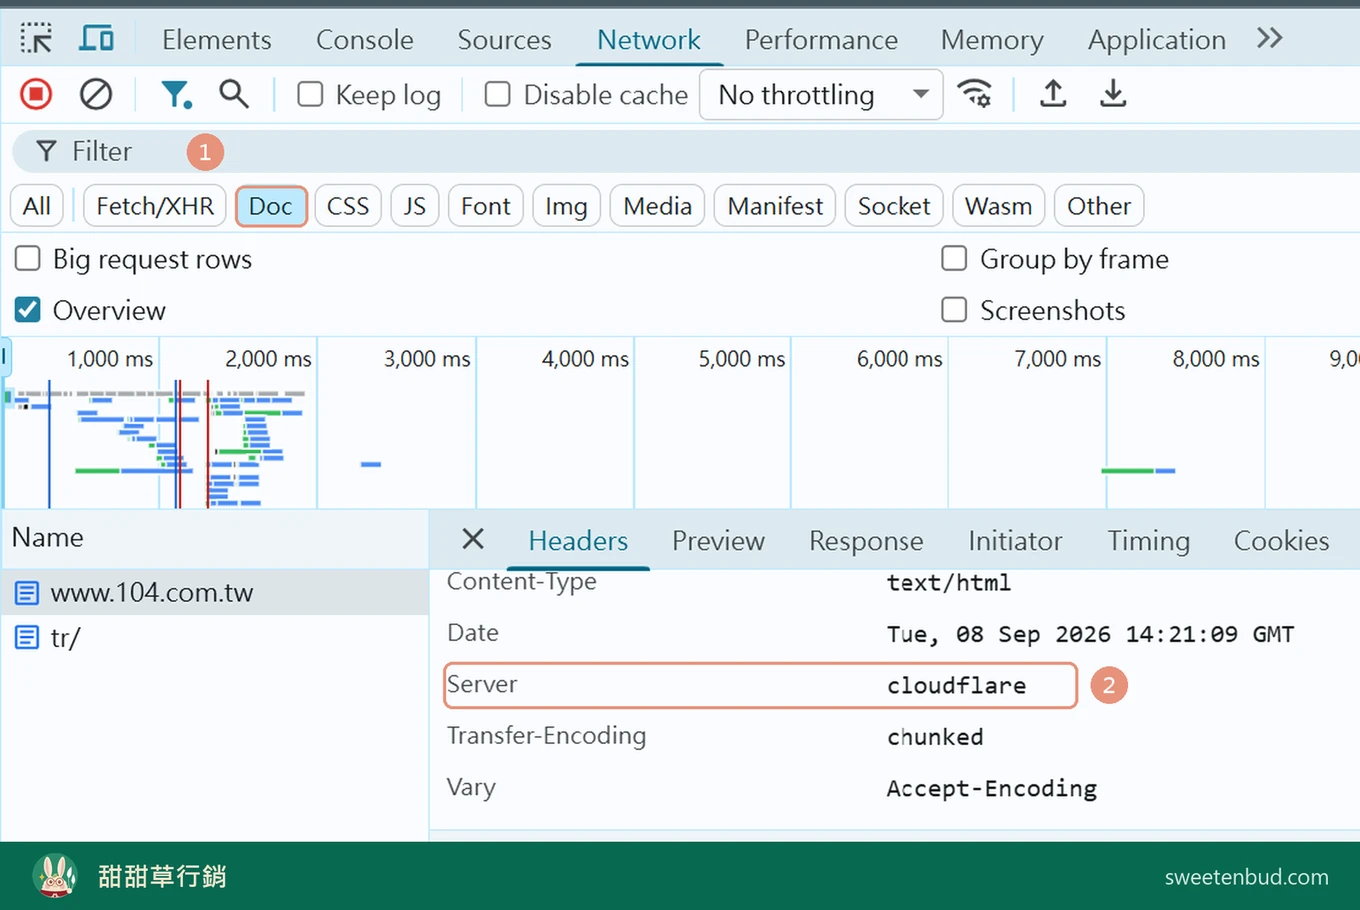Activate the inspect element picker icon
The image size is (1360, 910).
[x=36, y=39]
